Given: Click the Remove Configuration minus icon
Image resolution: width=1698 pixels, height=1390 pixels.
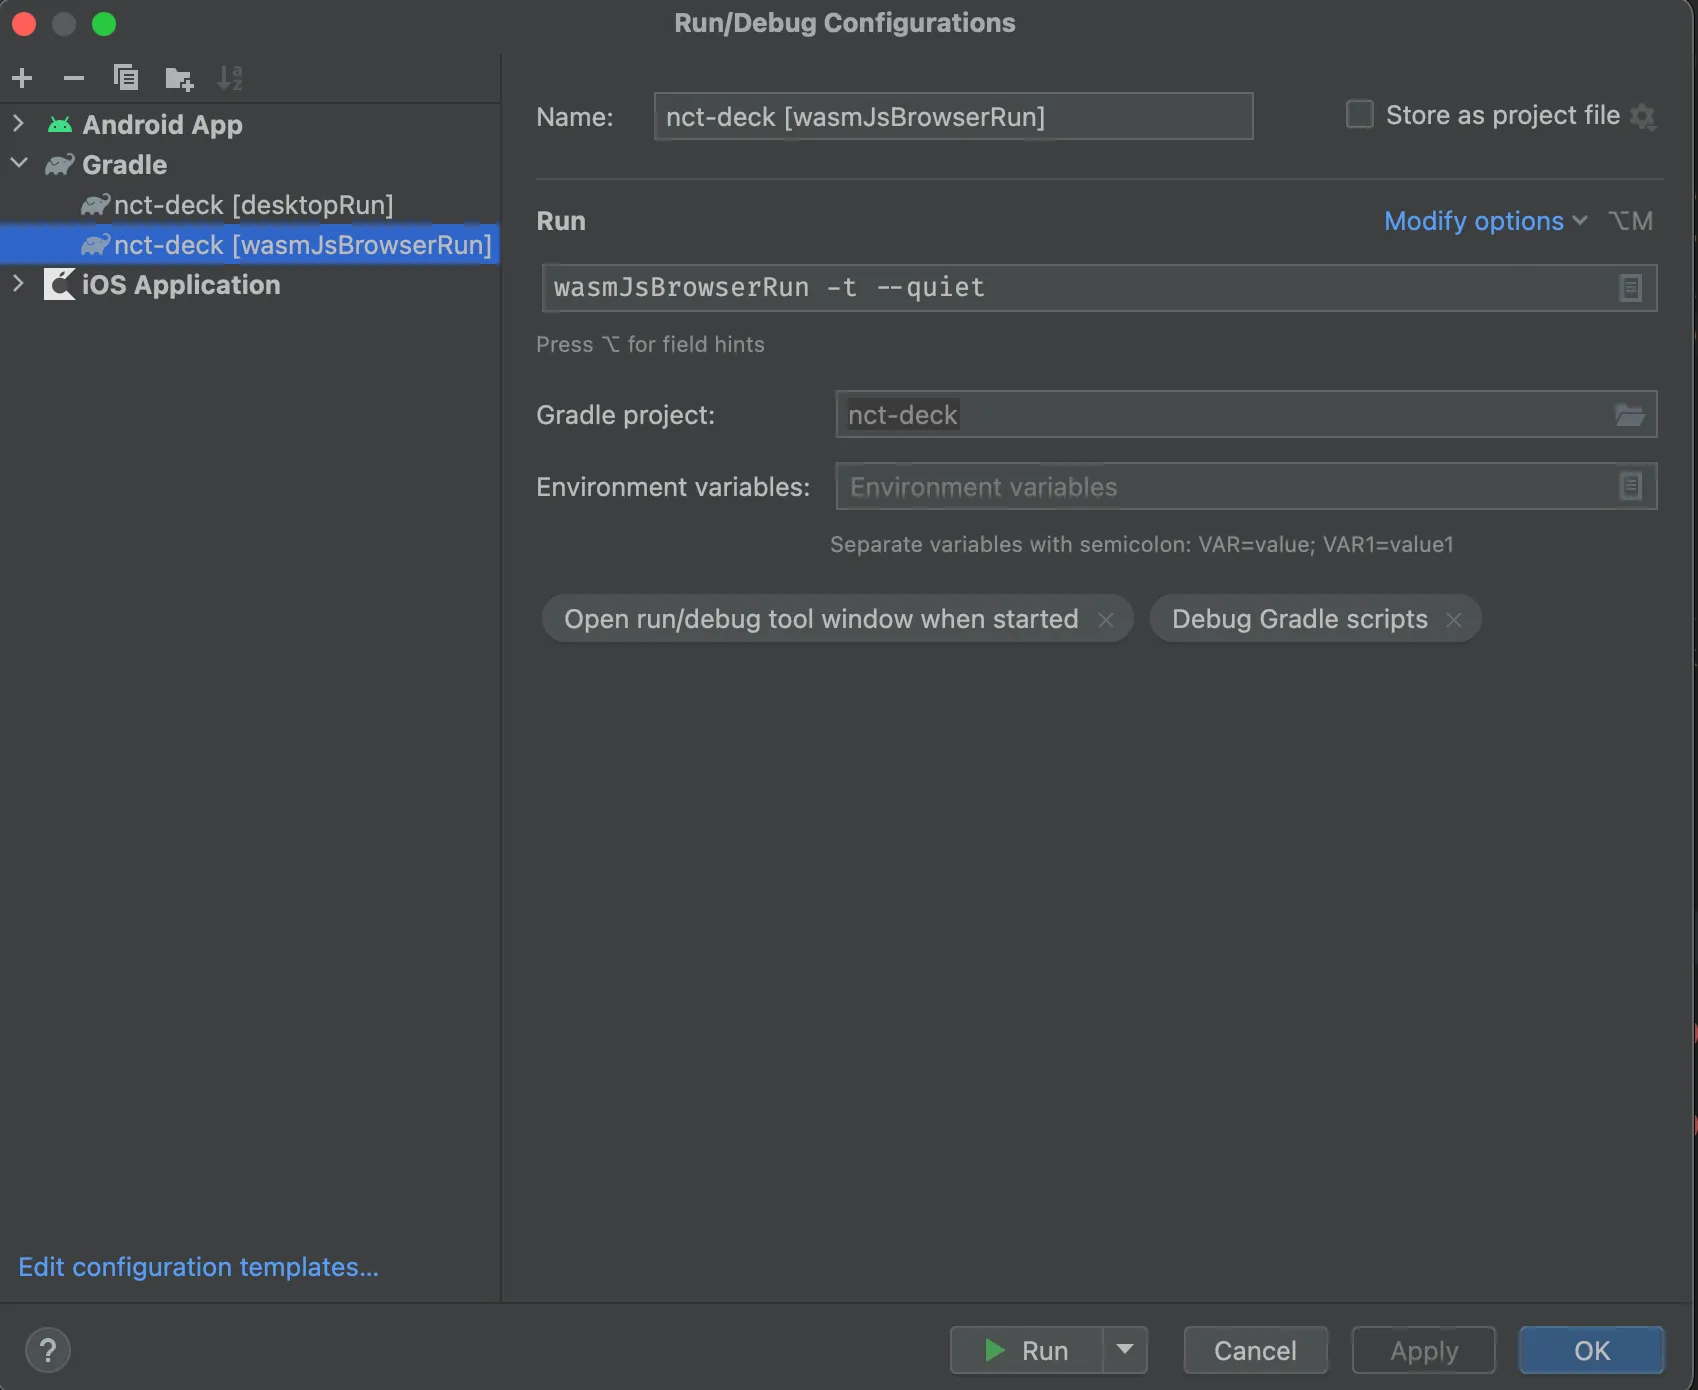Looking at the screenshot, I should pos(74,78).
